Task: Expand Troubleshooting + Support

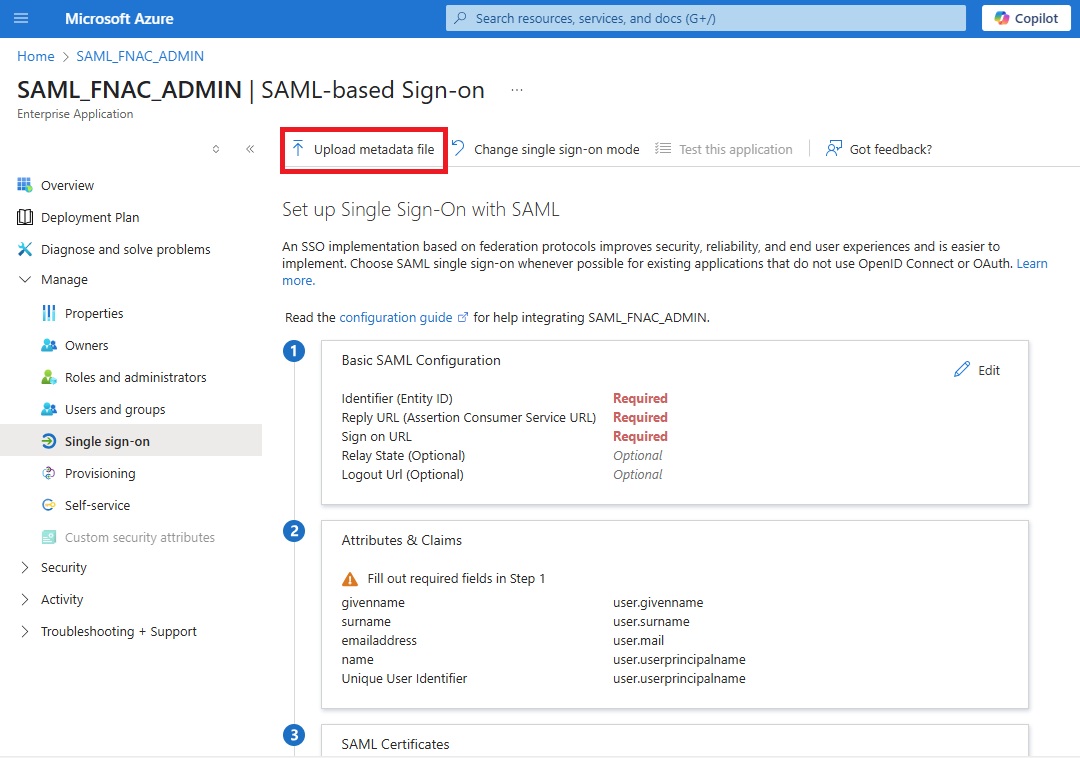Action: tap(24, 631)
